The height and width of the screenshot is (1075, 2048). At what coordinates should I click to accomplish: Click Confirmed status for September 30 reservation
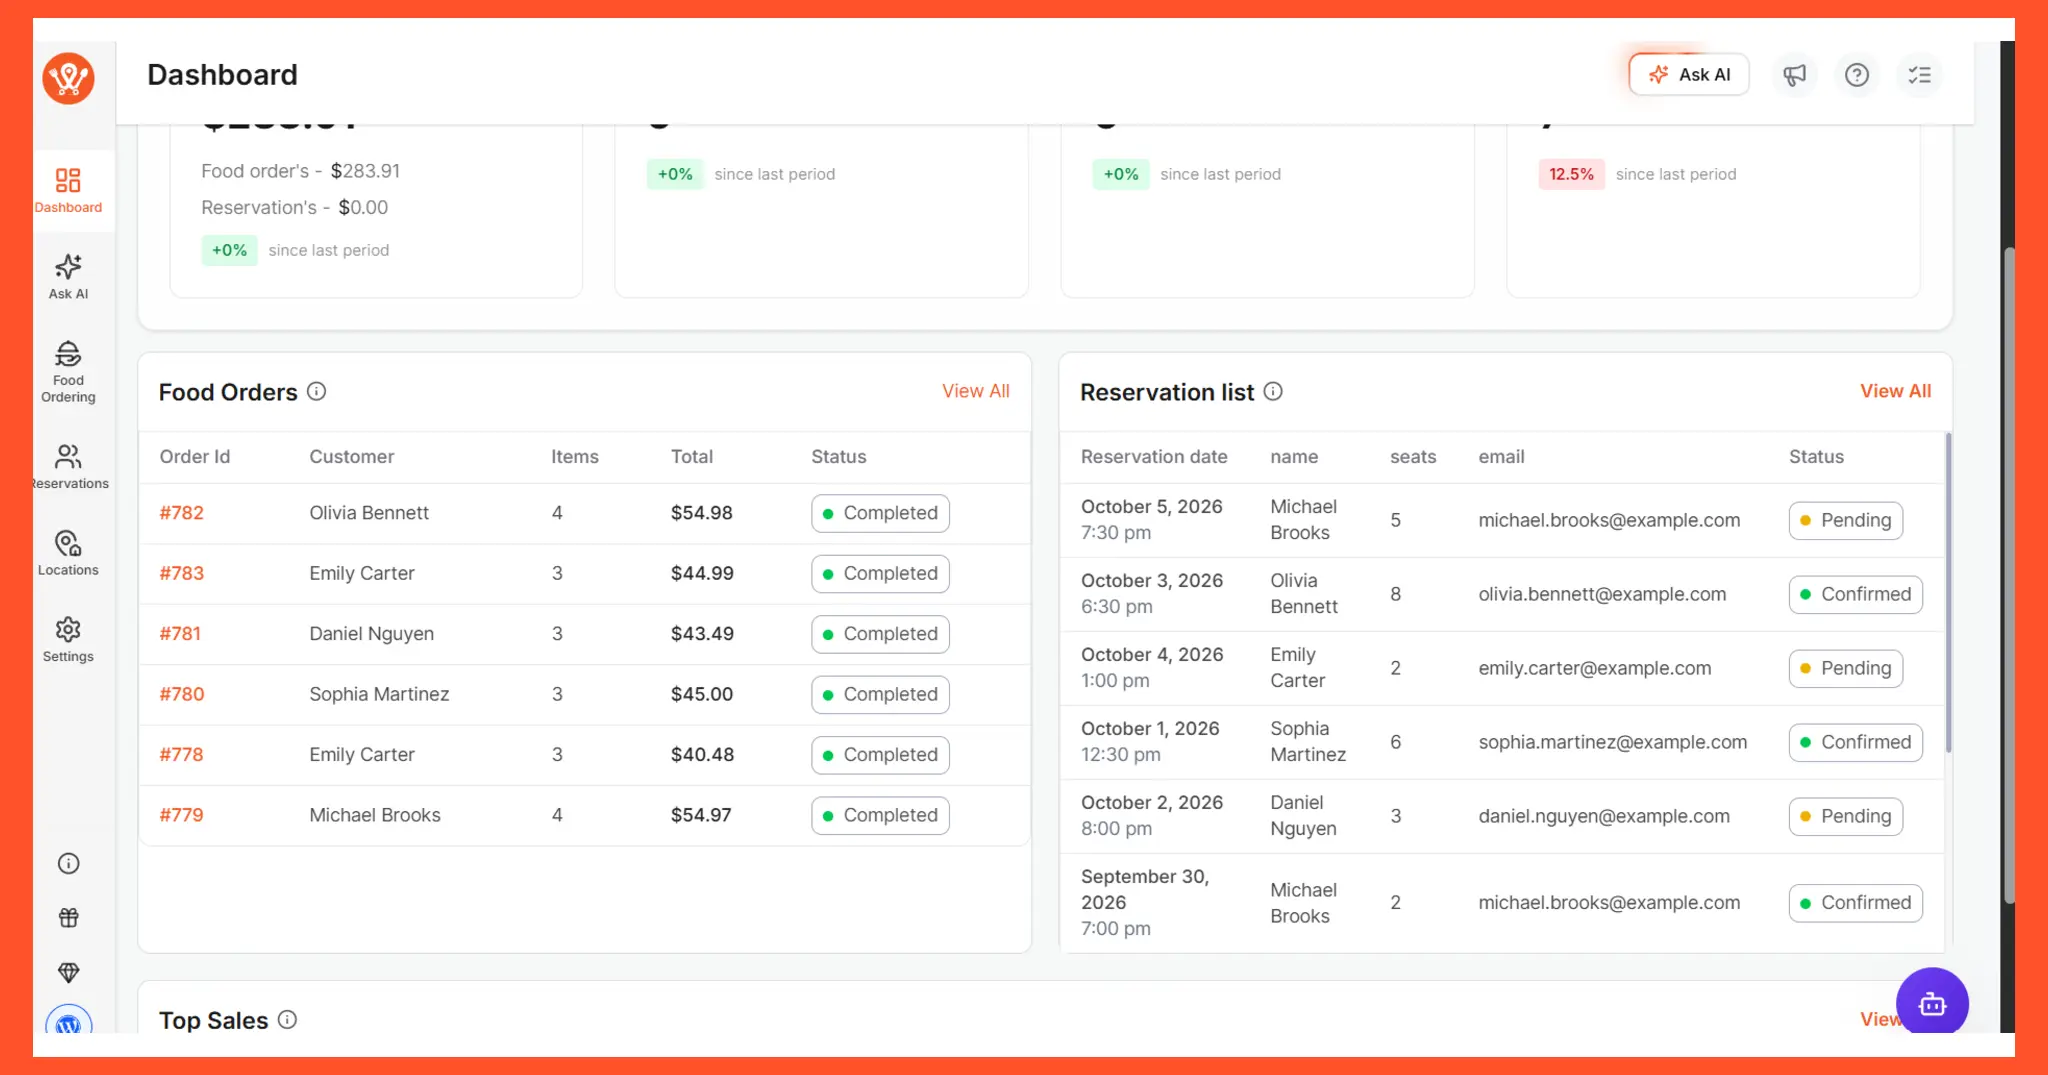1856,903
